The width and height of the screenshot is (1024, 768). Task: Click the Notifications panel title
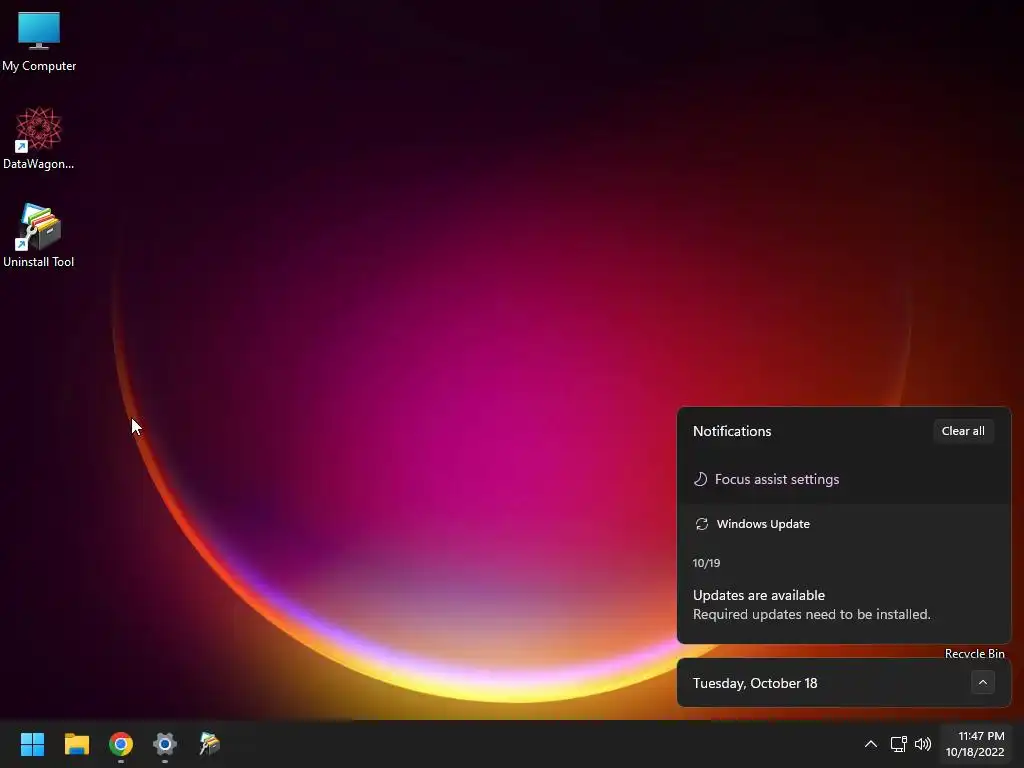coord(731,431)
